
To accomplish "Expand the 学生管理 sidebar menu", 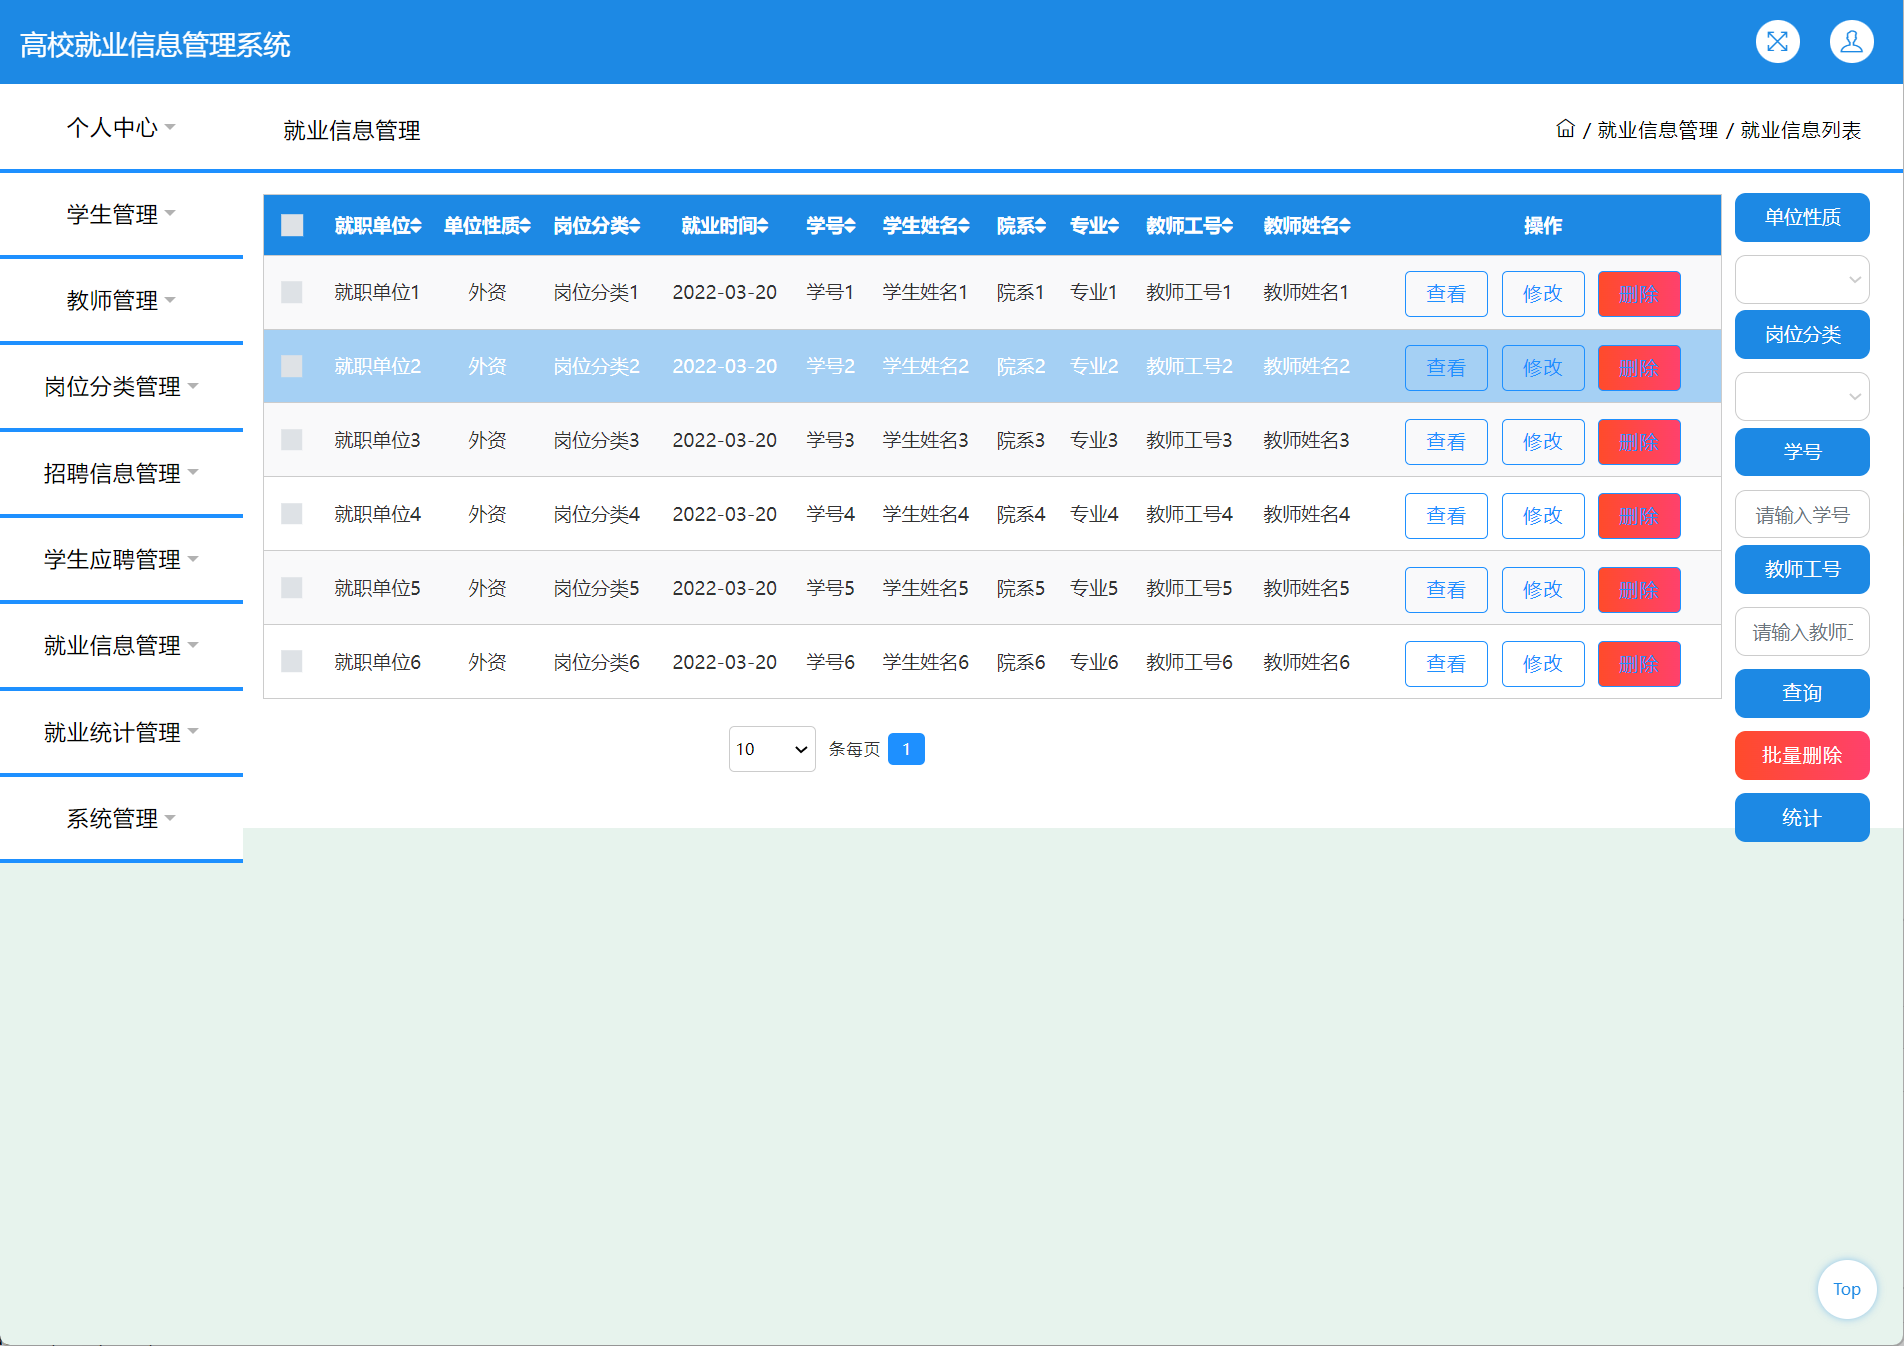I will [x=121, y=214].
